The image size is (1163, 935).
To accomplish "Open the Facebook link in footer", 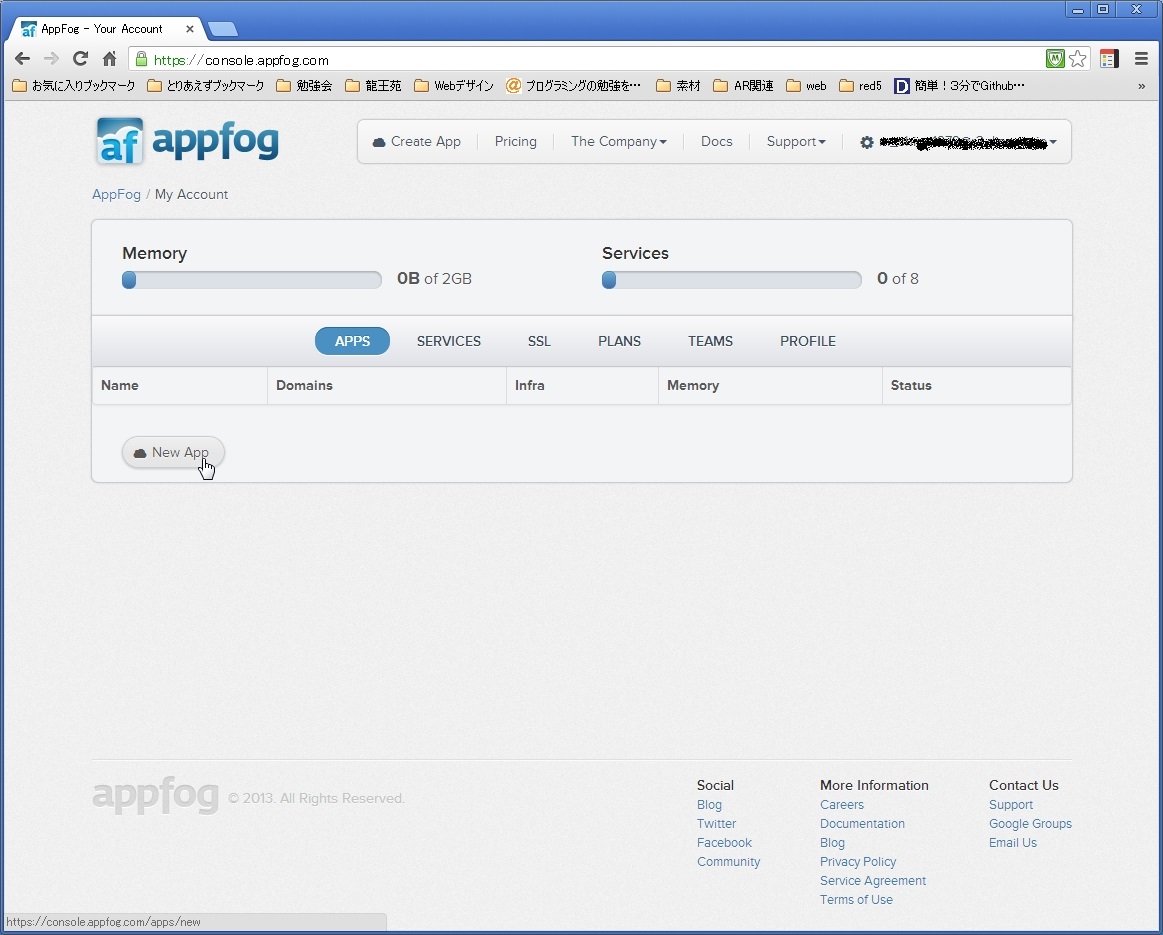I will (725, 843).
